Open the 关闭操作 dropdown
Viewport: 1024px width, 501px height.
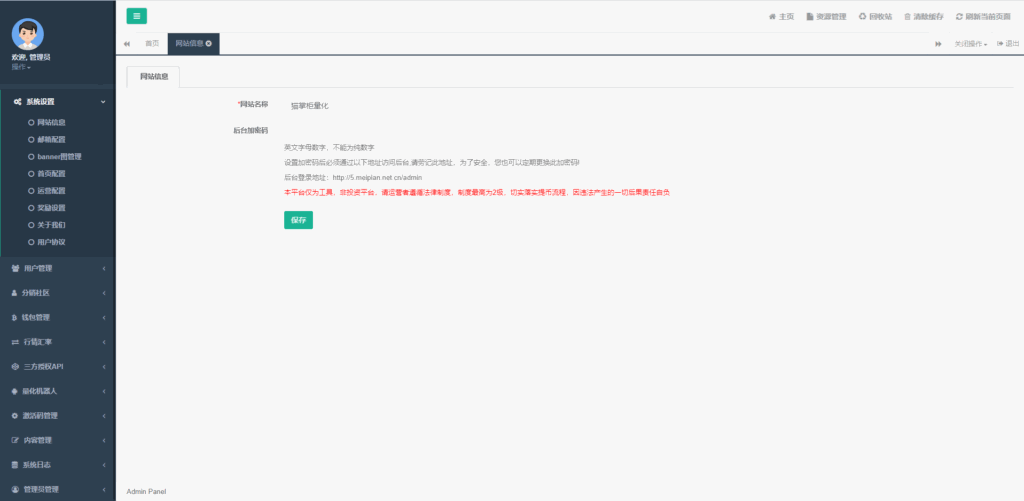(970, 44)
